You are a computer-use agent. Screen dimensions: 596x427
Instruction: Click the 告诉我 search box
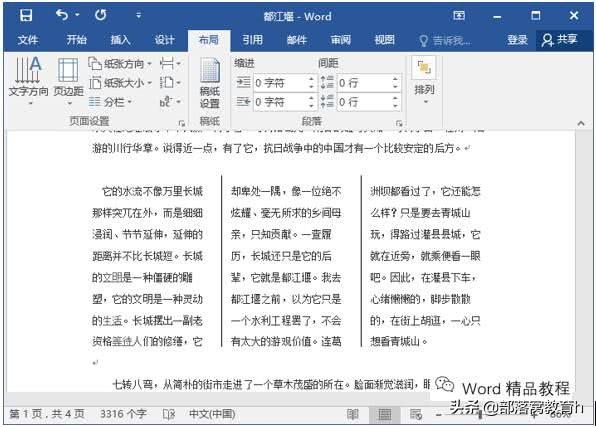coord(445,40)
